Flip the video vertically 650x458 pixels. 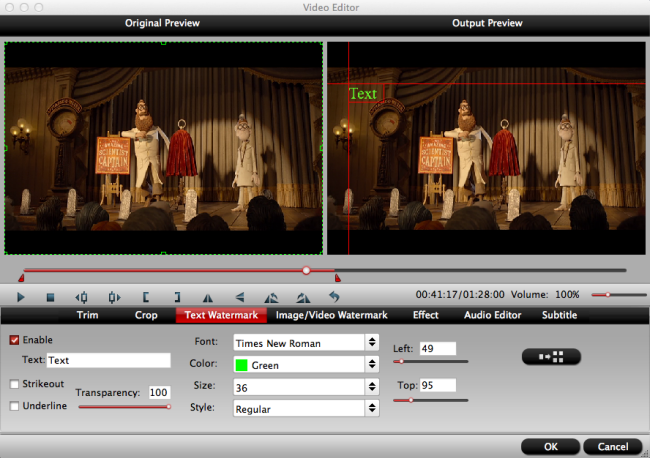[240, 297]
